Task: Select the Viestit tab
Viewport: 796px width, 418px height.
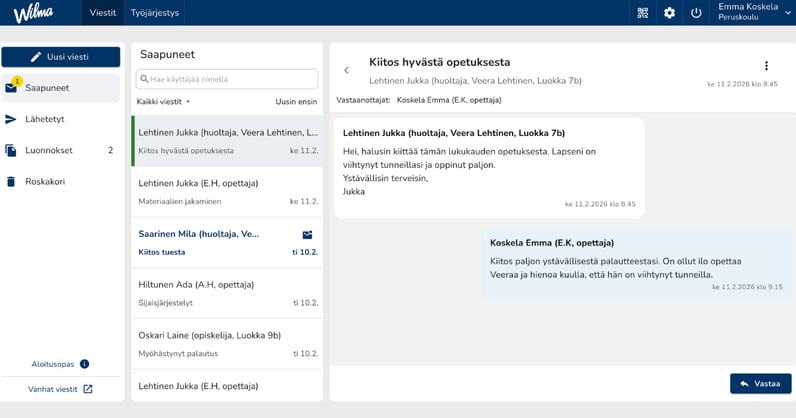Action: tap(102, 13)
